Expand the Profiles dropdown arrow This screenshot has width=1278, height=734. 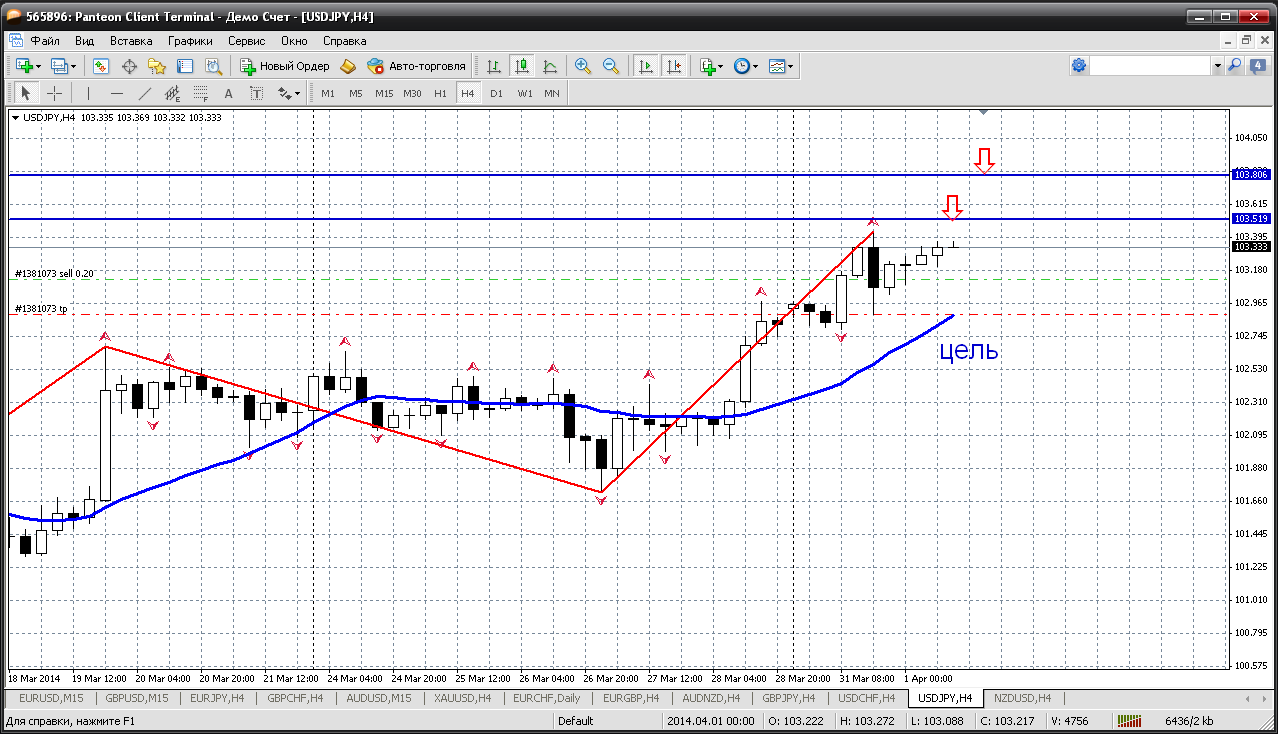[75, 66]
